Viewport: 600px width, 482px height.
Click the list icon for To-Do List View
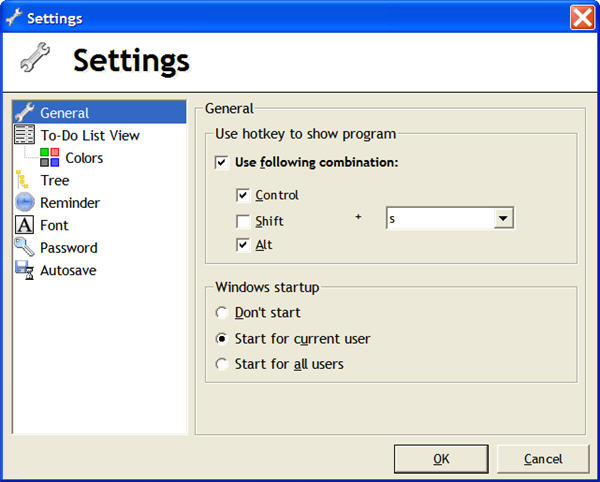(24, 134)
